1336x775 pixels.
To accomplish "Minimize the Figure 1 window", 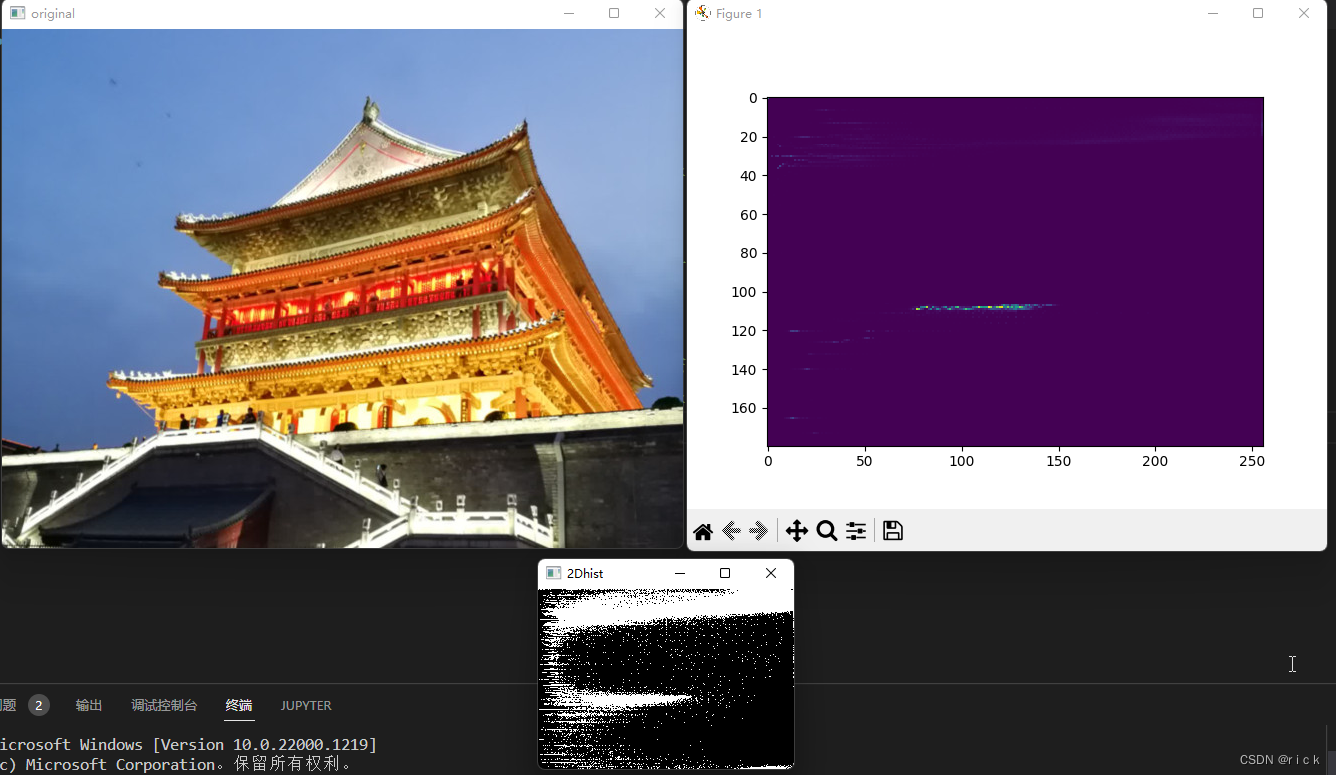I will [x=1213, y=13].
